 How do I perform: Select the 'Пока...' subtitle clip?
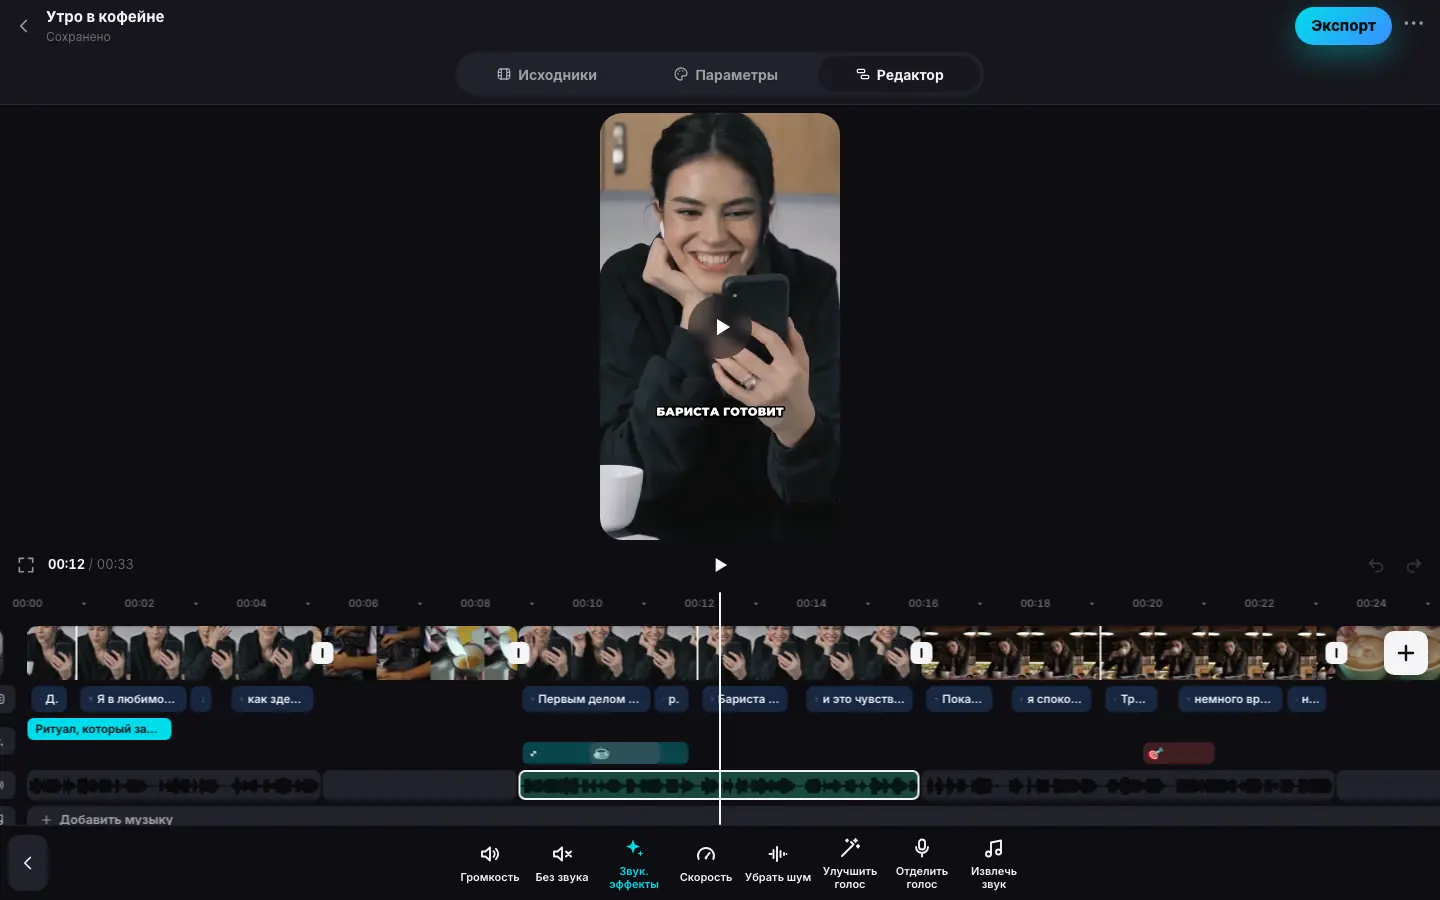pyautogui.click(x=961, y=699)
